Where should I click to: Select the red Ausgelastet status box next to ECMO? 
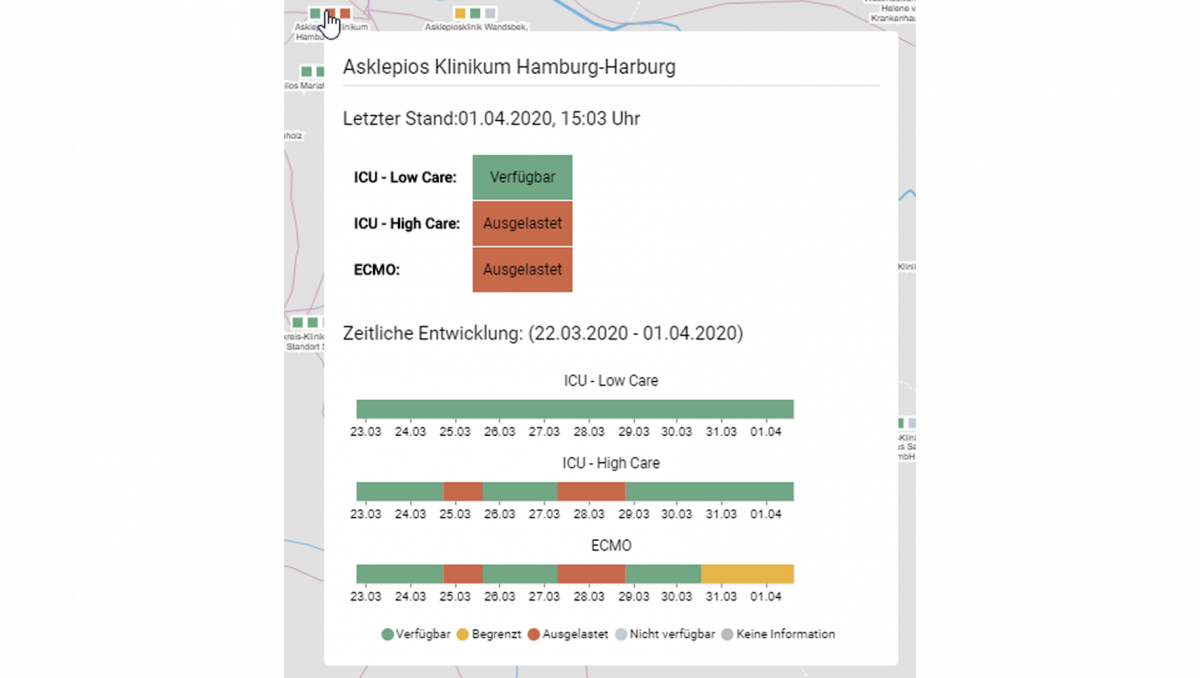[x=522, y=269]
